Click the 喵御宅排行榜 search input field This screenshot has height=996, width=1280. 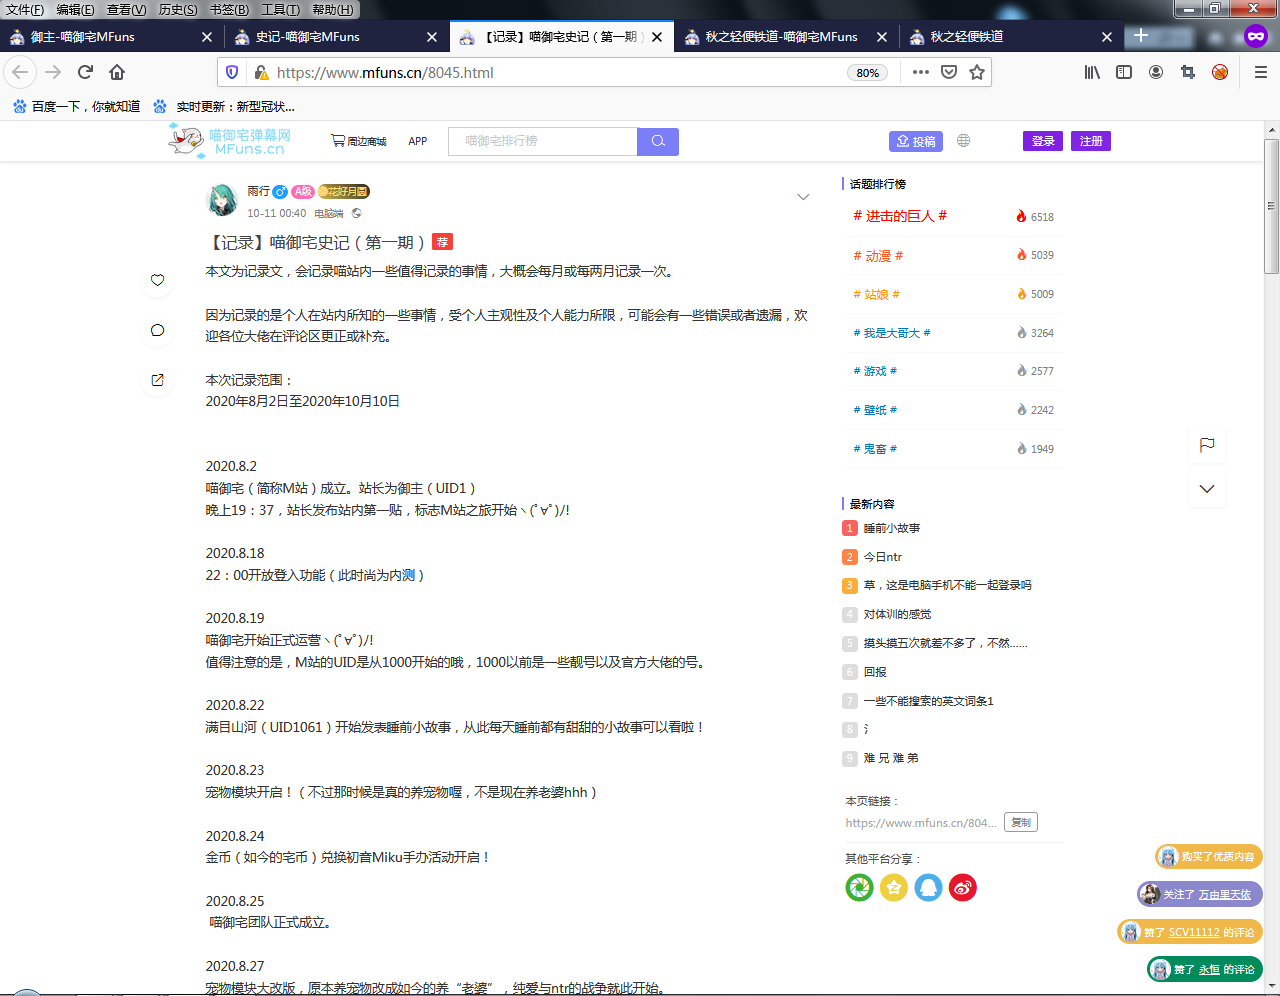tap(542, 141)
